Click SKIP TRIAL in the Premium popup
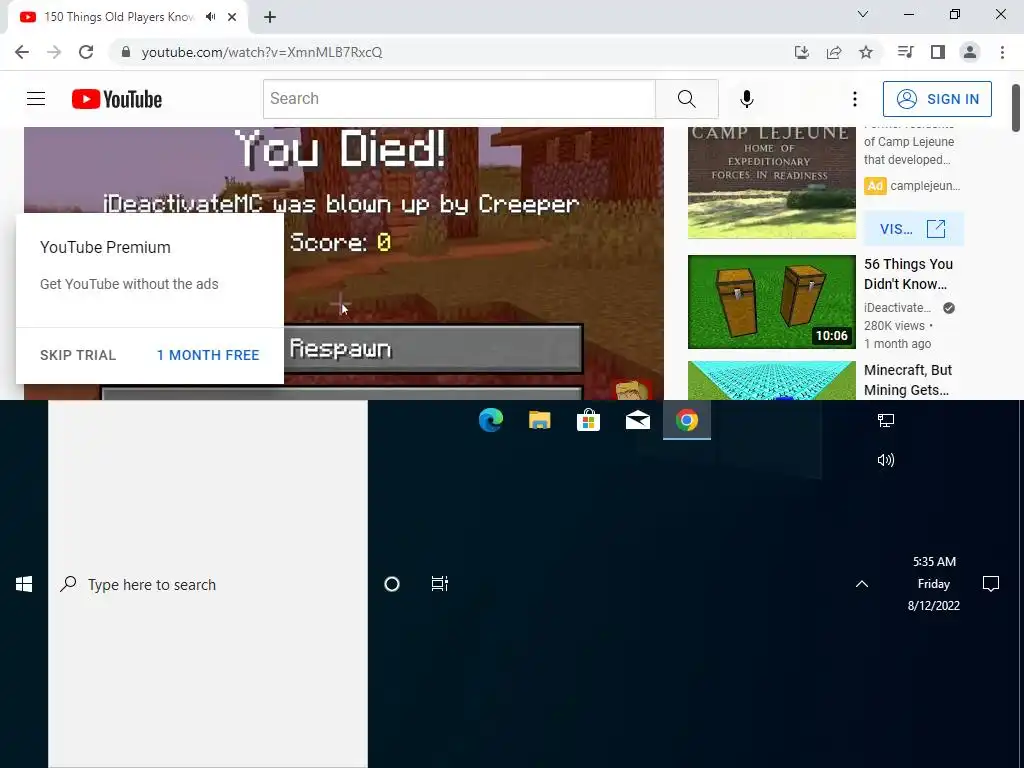Screen dimensions: 1024x768 pos(78,355)
